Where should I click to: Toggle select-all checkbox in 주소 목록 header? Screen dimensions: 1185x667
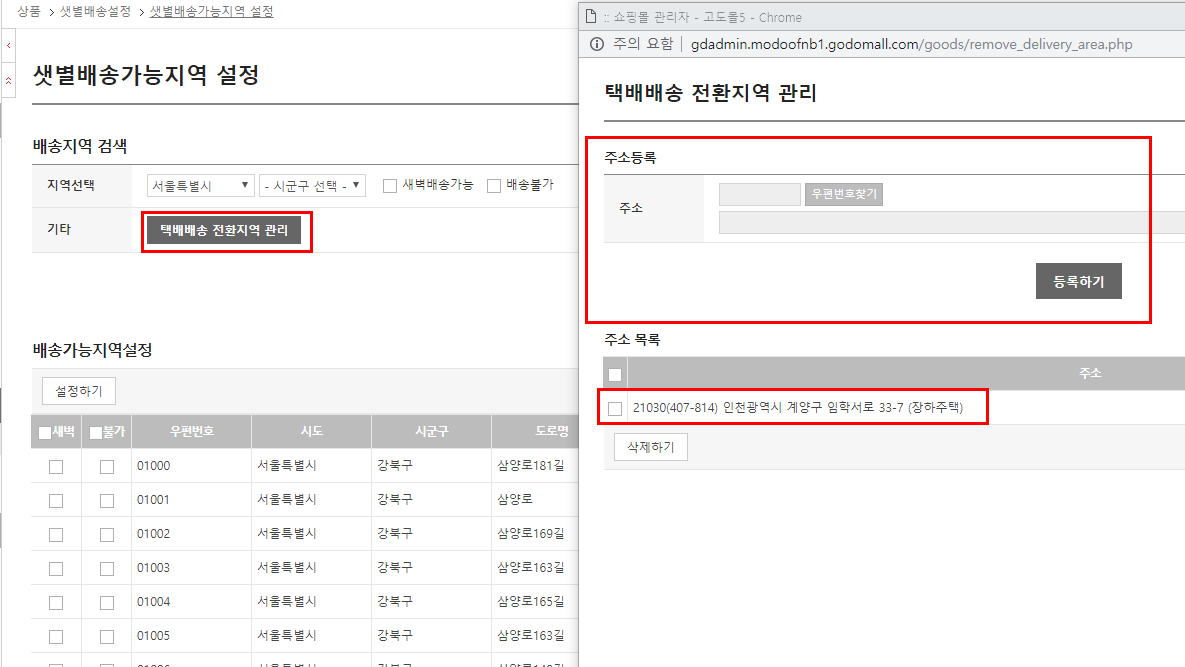coord(615,375)
